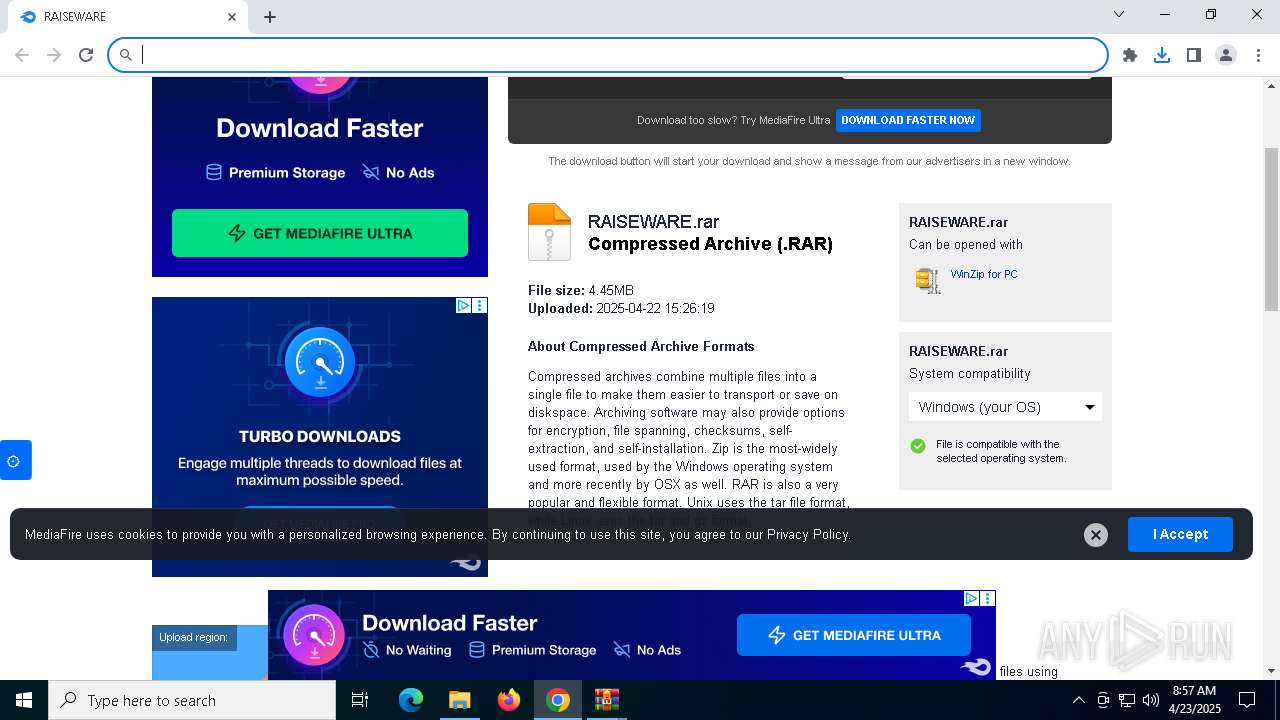
Task: Reload the page with the refresh icon
Action: [86, 55]
